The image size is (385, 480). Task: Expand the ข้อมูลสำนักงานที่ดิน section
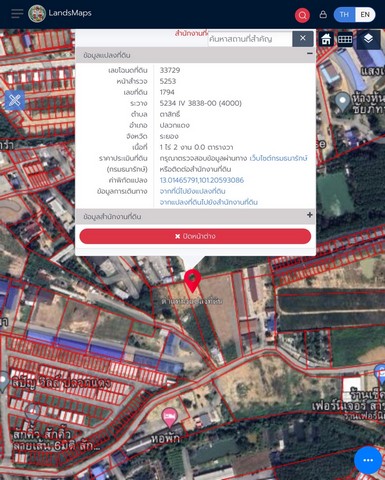click(x=310, y=215)
